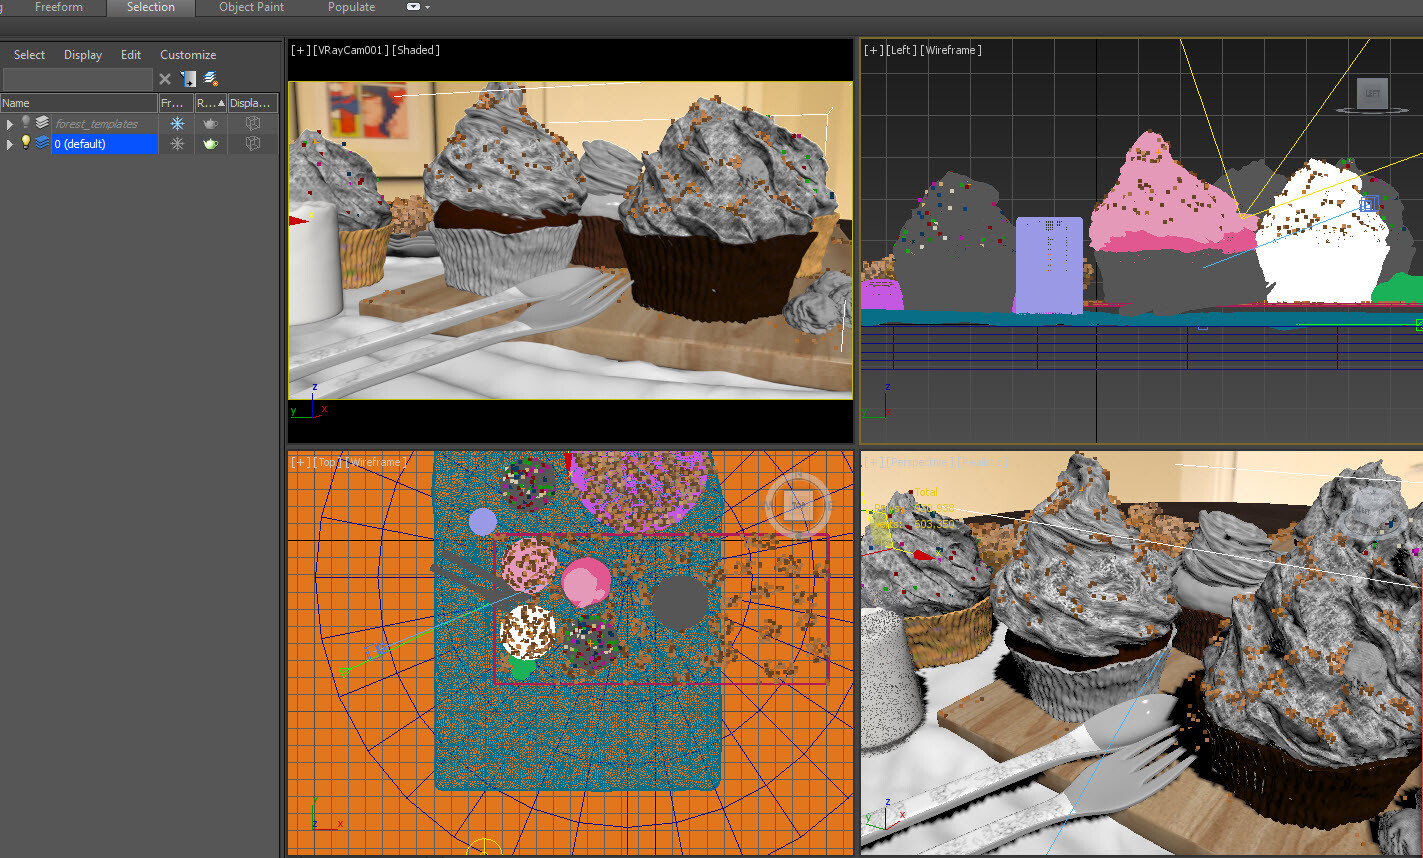Click the VRayCam001 viewport label
The image size is (1423, 858).
coord(350,50)
